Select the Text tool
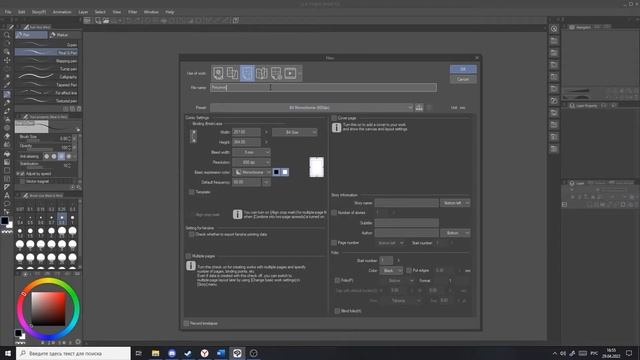The height and width of the screenshot is (360, 640). pos(7,195)
